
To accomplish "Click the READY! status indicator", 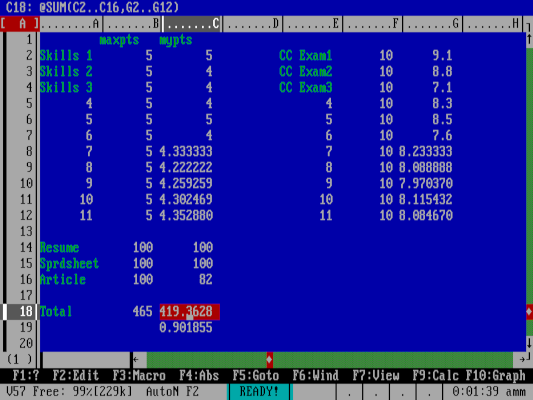I will pos(259,392).
